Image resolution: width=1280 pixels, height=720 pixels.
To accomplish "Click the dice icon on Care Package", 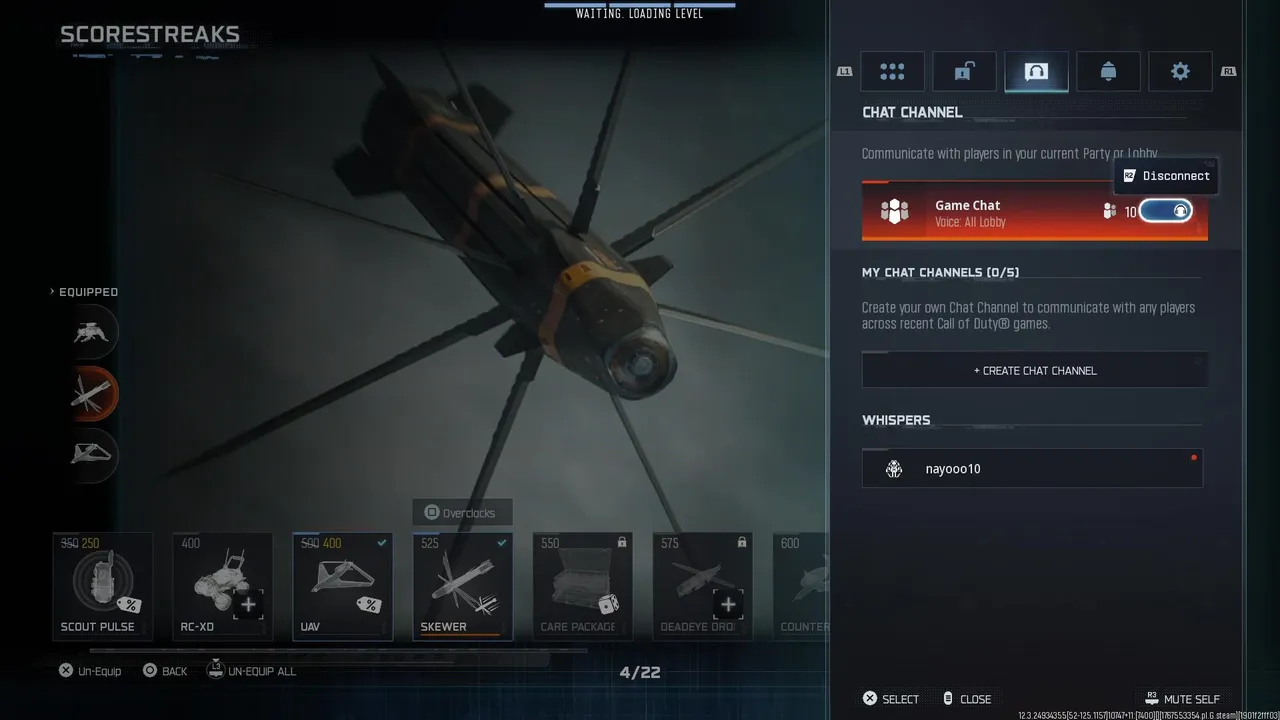I will pos(608,604).
